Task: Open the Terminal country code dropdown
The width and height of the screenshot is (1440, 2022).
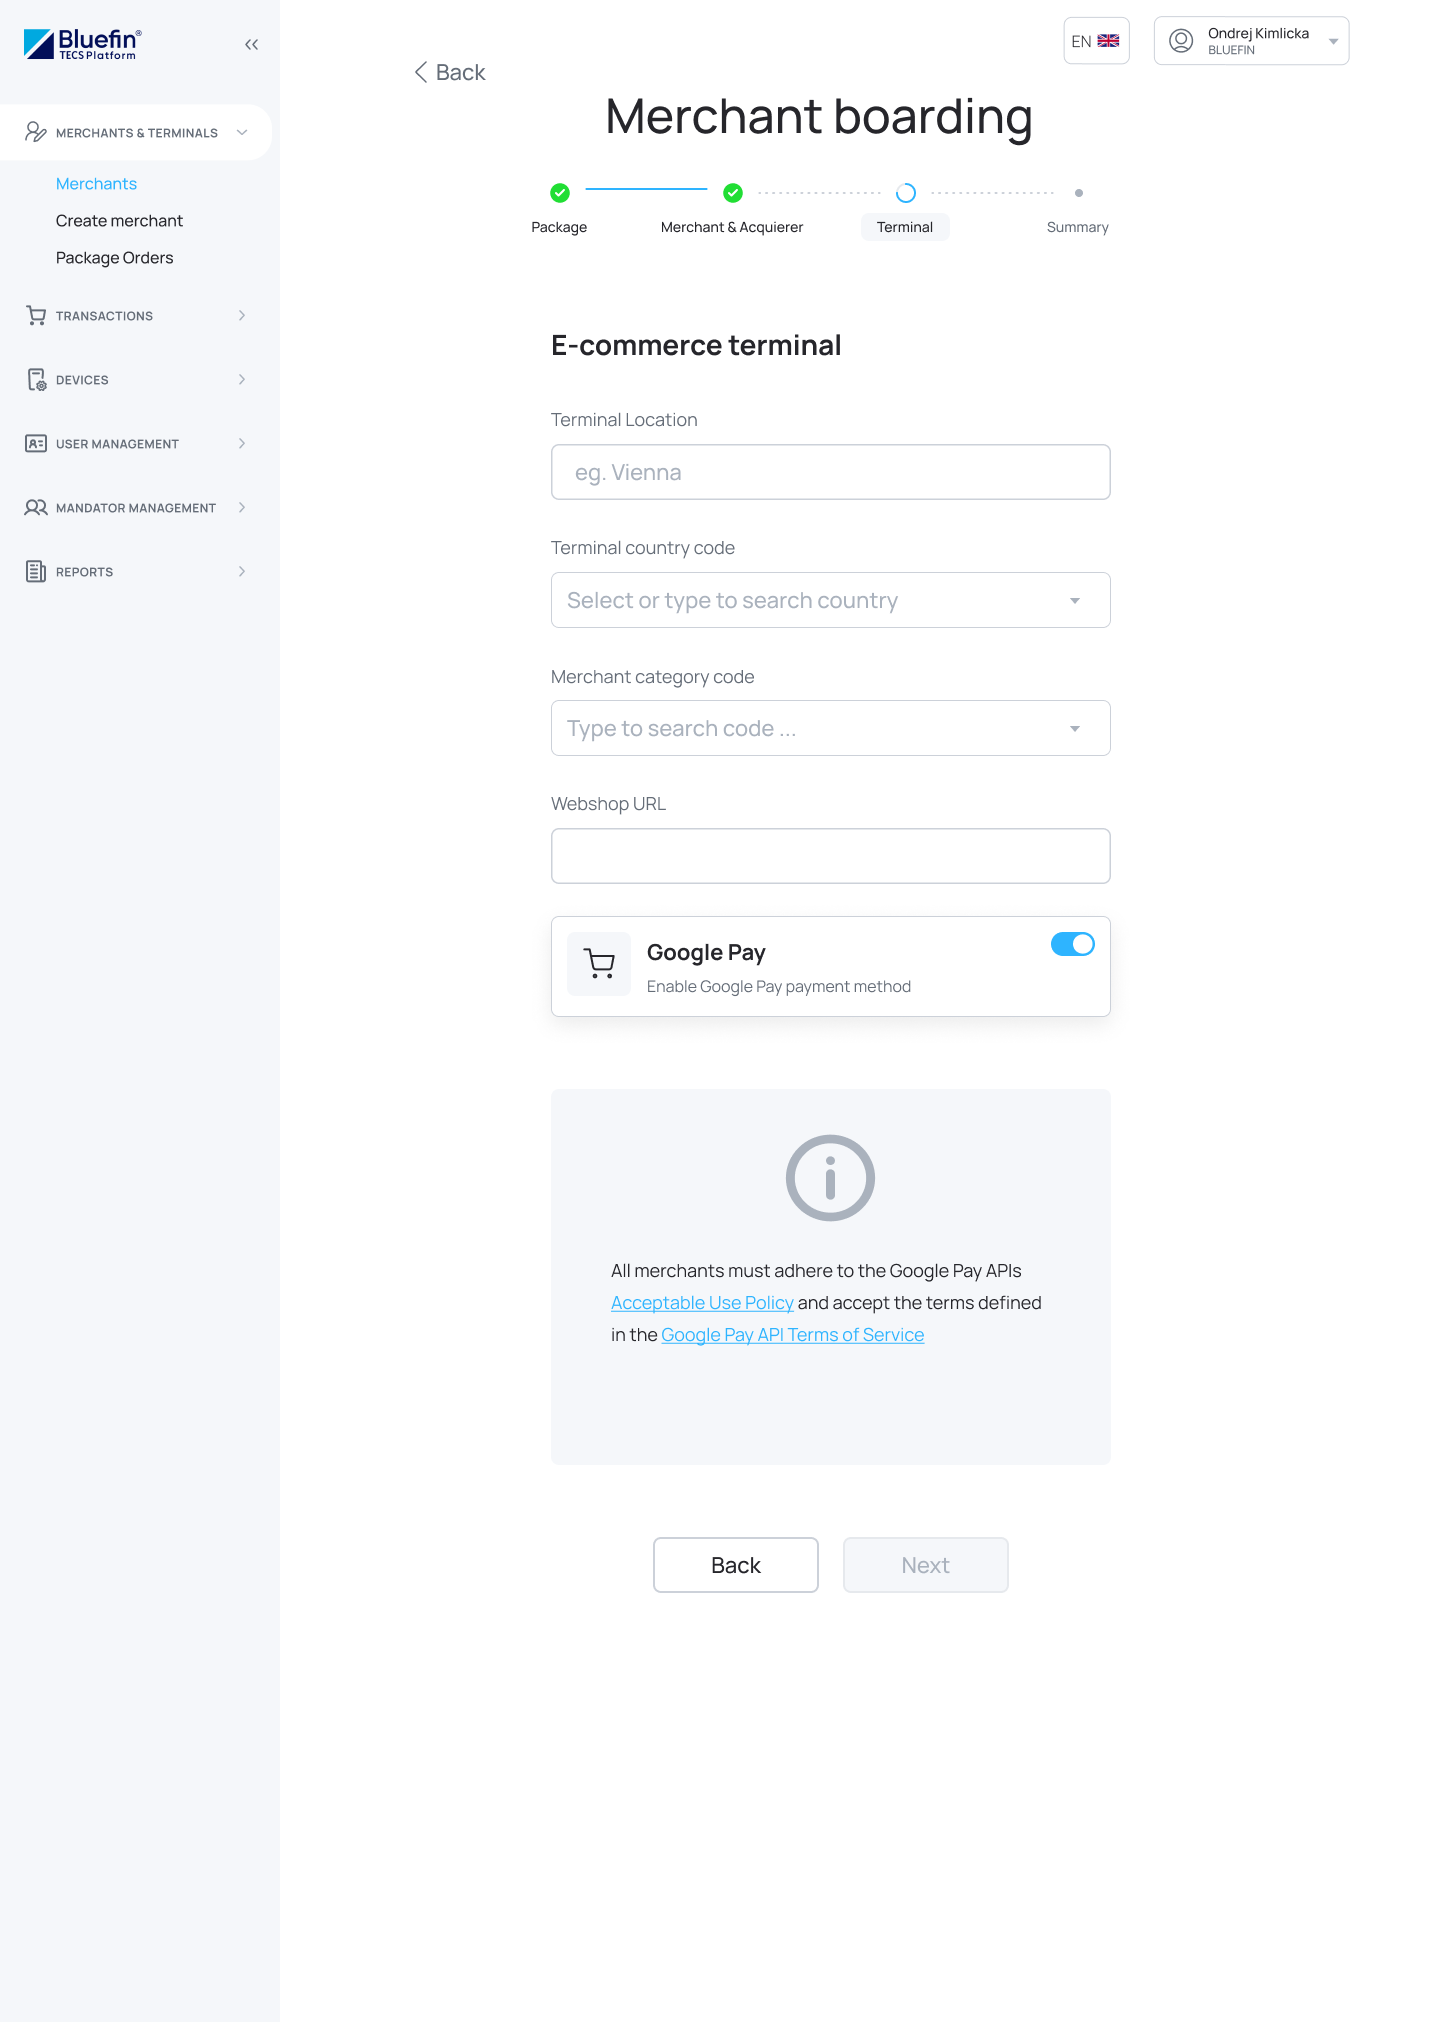Action: 1075,600
